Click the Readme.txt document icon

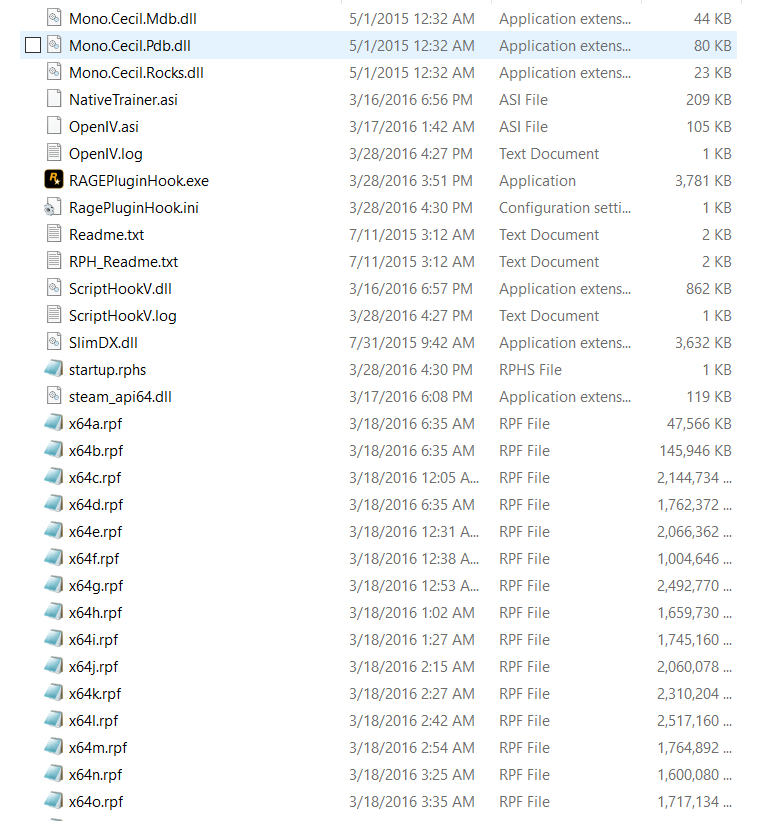pos(54,233)
